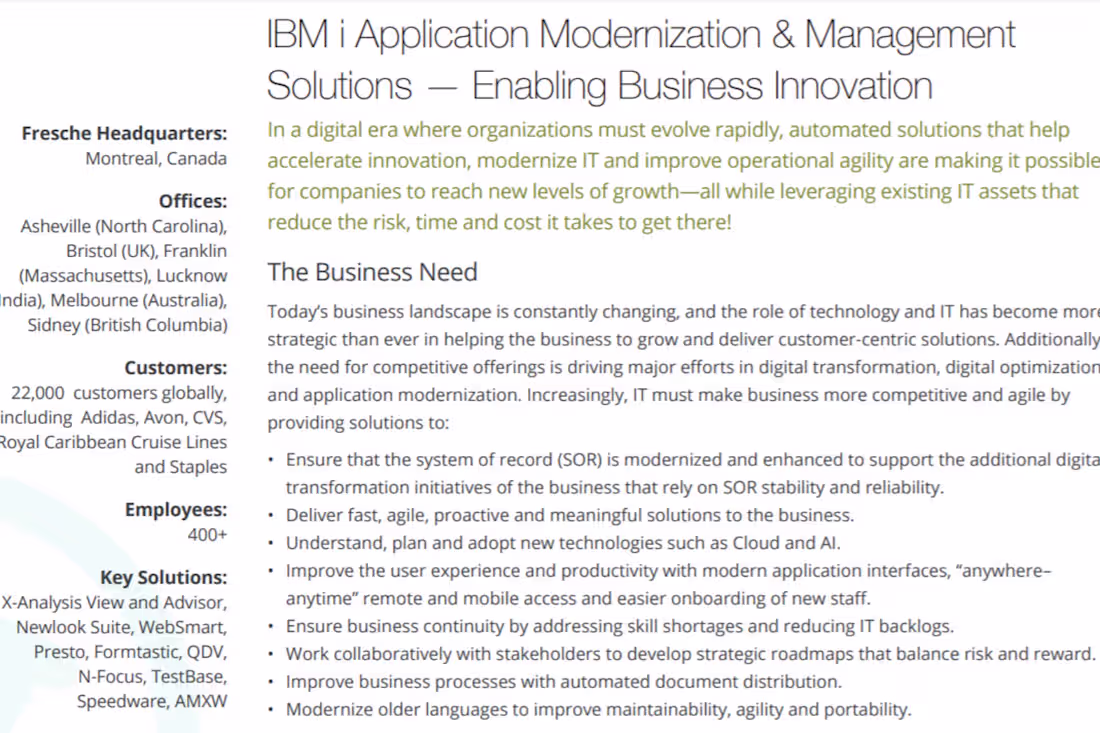Click the 'Bristol (UK), Franklin' line
Screen dimensions: 1100x733
tap(147, 251)
